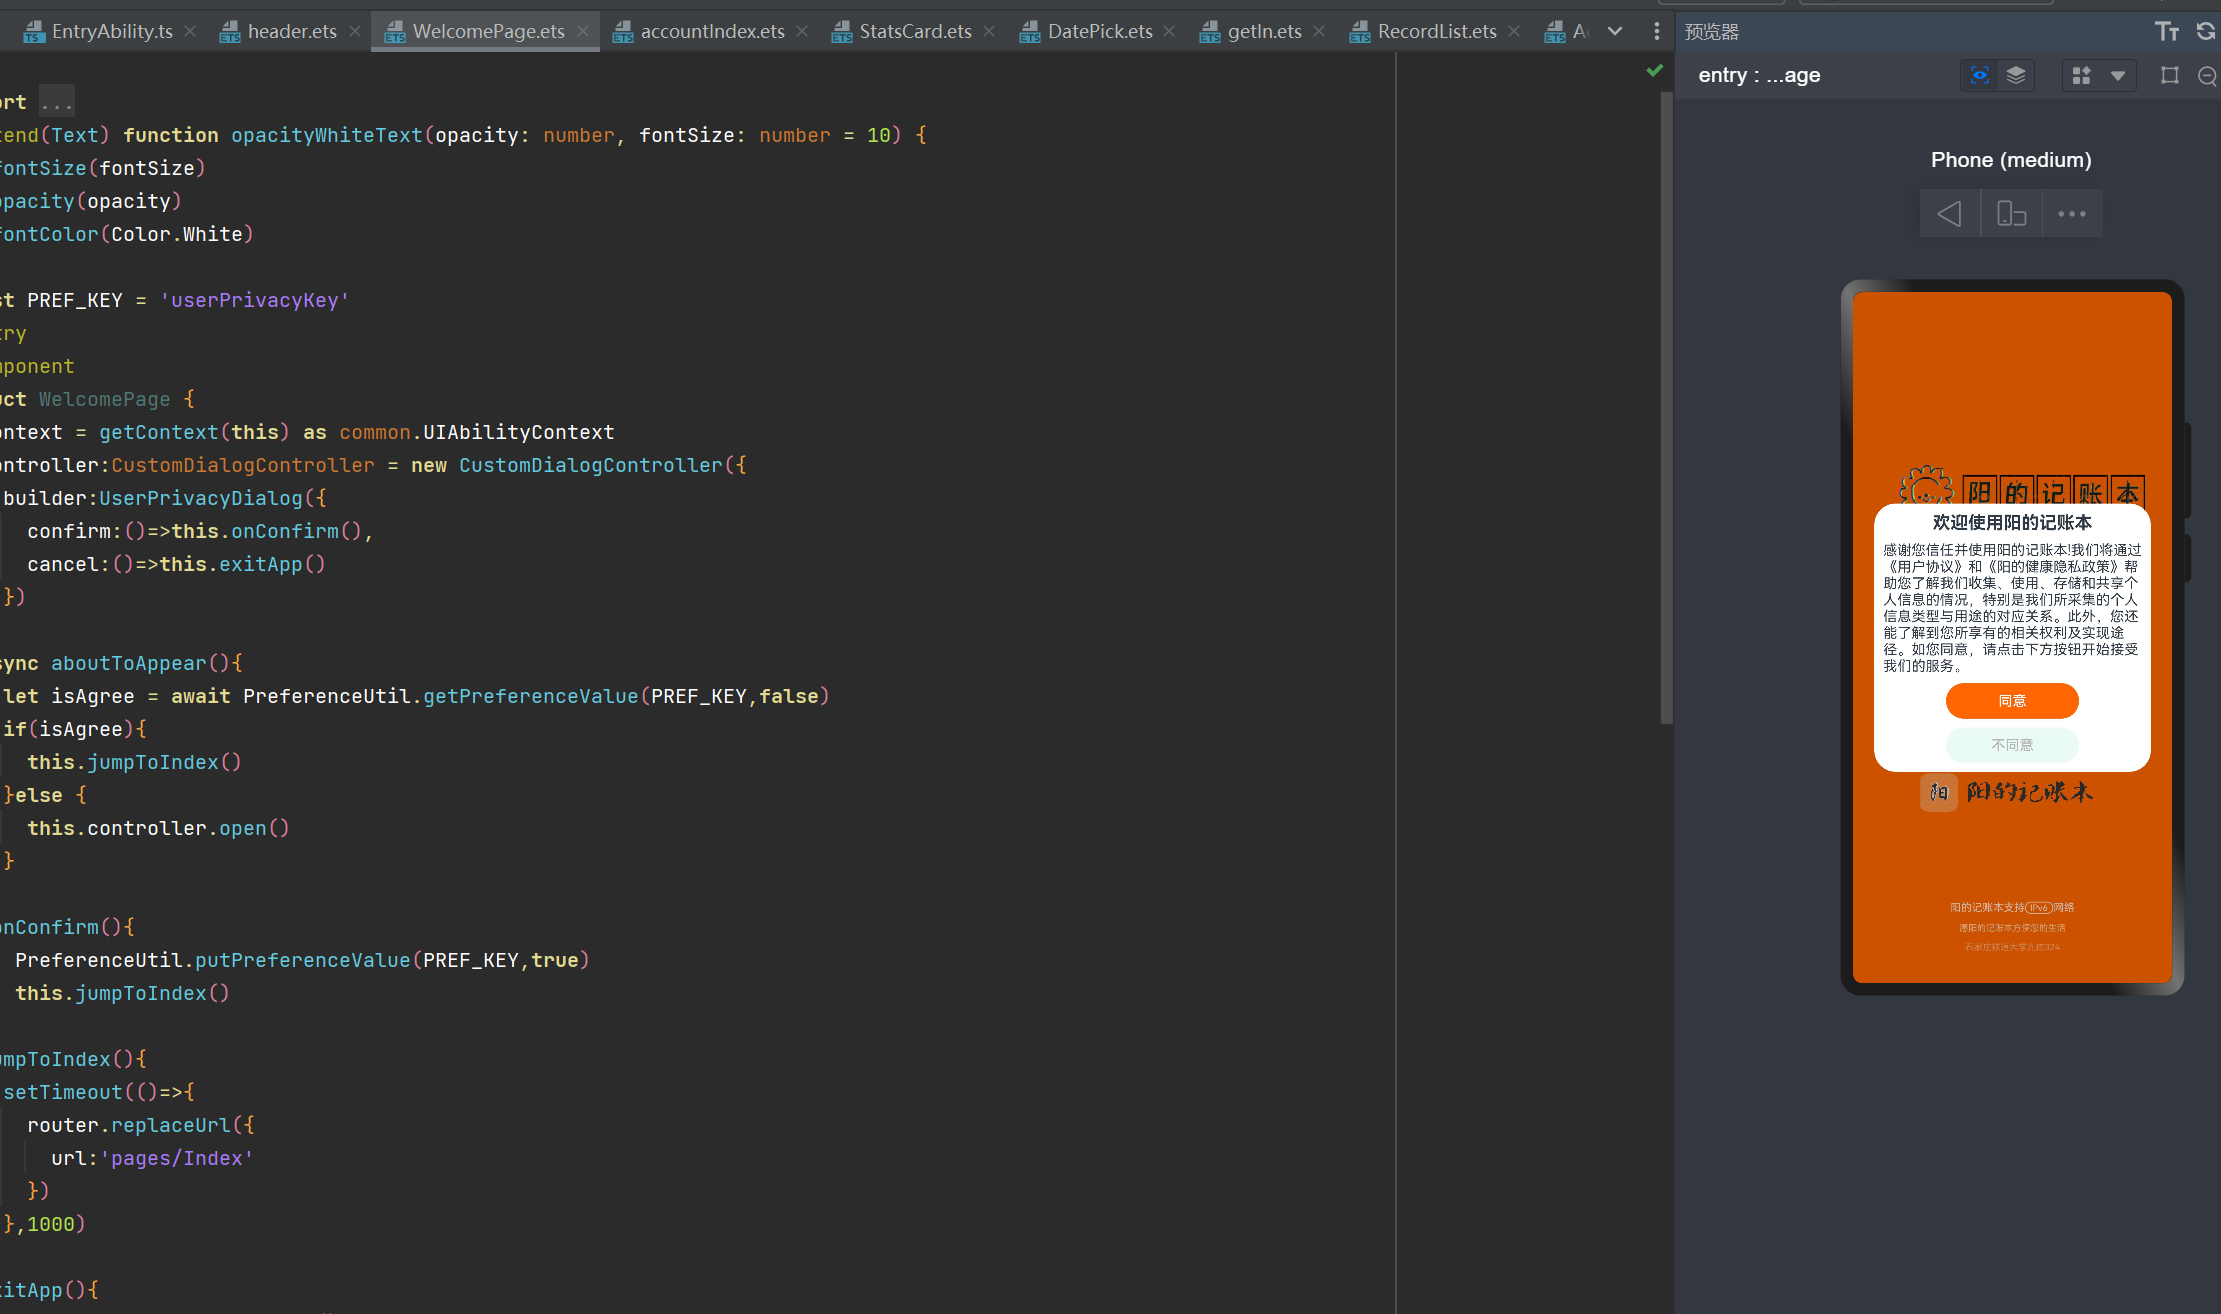Open previewer more options (three dots)
This screenshot has width=2221, height=1314.
pos(2072,214)
